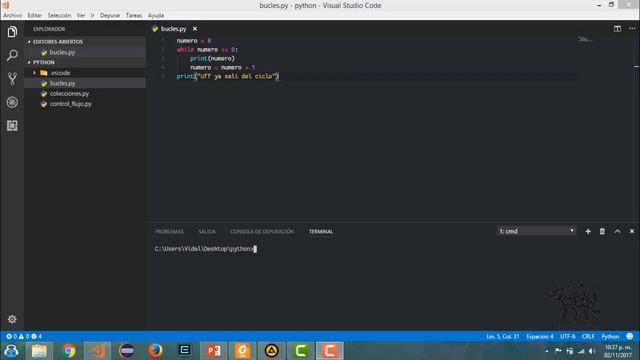Open colecciones.py file
This screenshot has height=360, width=640.
(84, 93)
